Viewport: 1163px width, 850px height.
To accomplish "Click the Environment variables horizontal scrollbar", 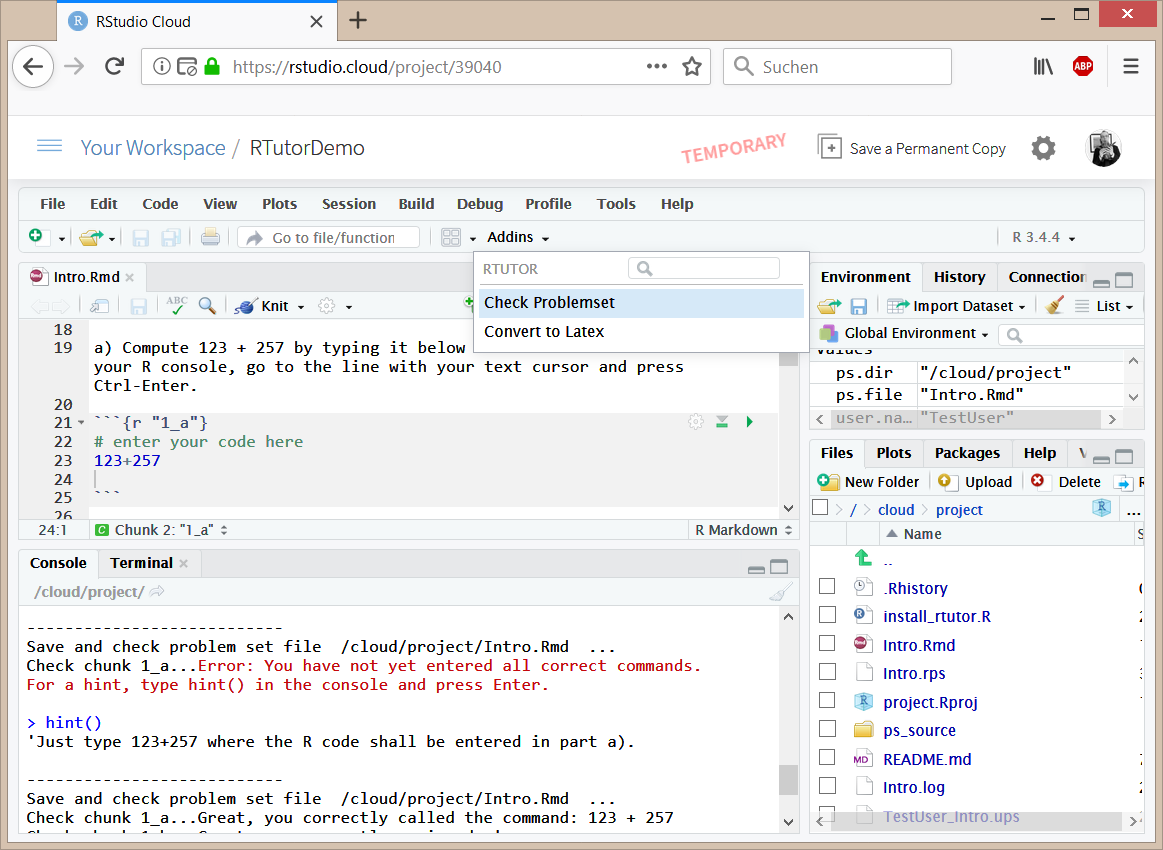I will tap(966, 419).
